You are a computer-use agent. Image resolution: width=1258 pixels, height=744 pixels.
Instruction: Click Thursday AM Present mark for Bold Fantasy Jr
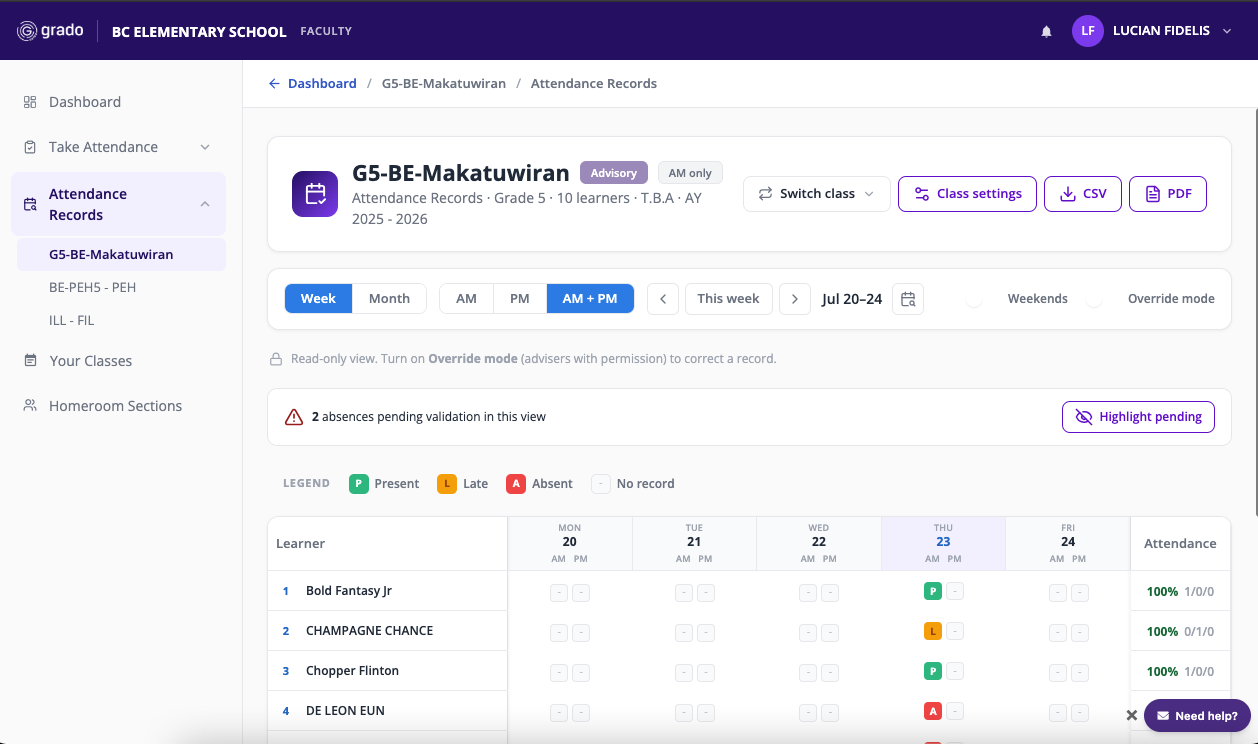coord(933,591)
